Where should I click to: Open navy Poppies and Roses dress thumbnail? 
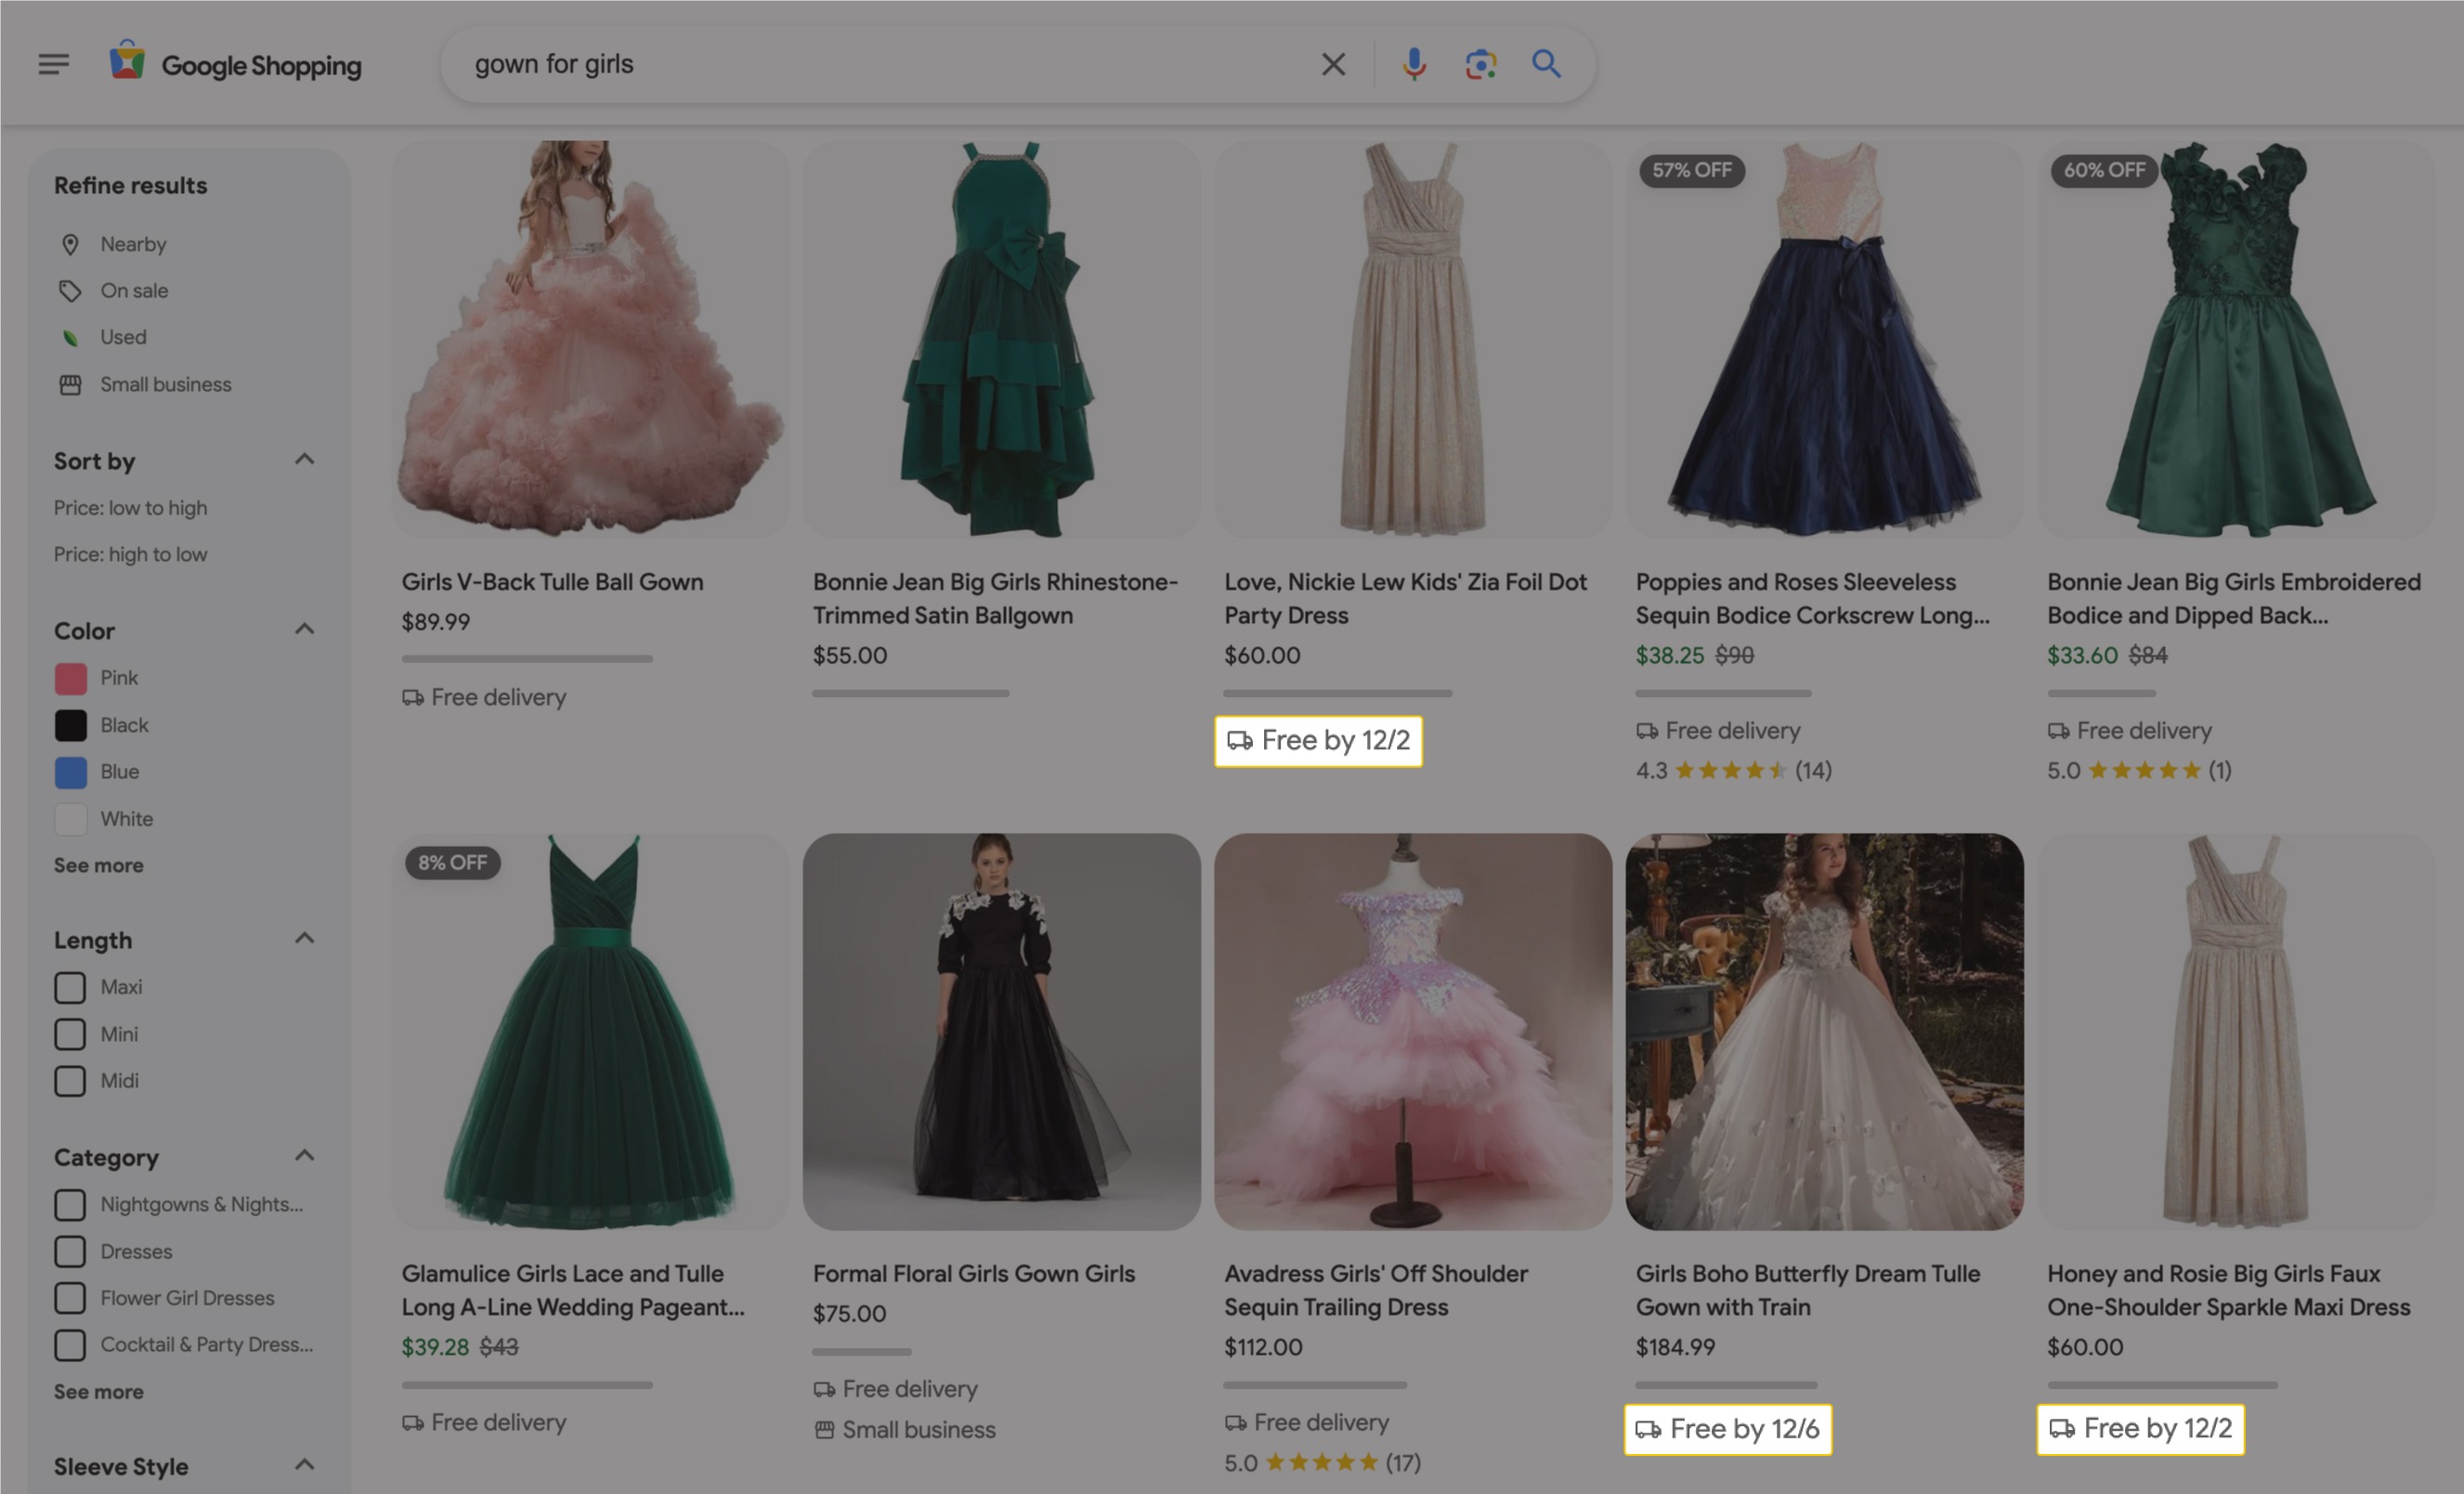point(1824,339)
